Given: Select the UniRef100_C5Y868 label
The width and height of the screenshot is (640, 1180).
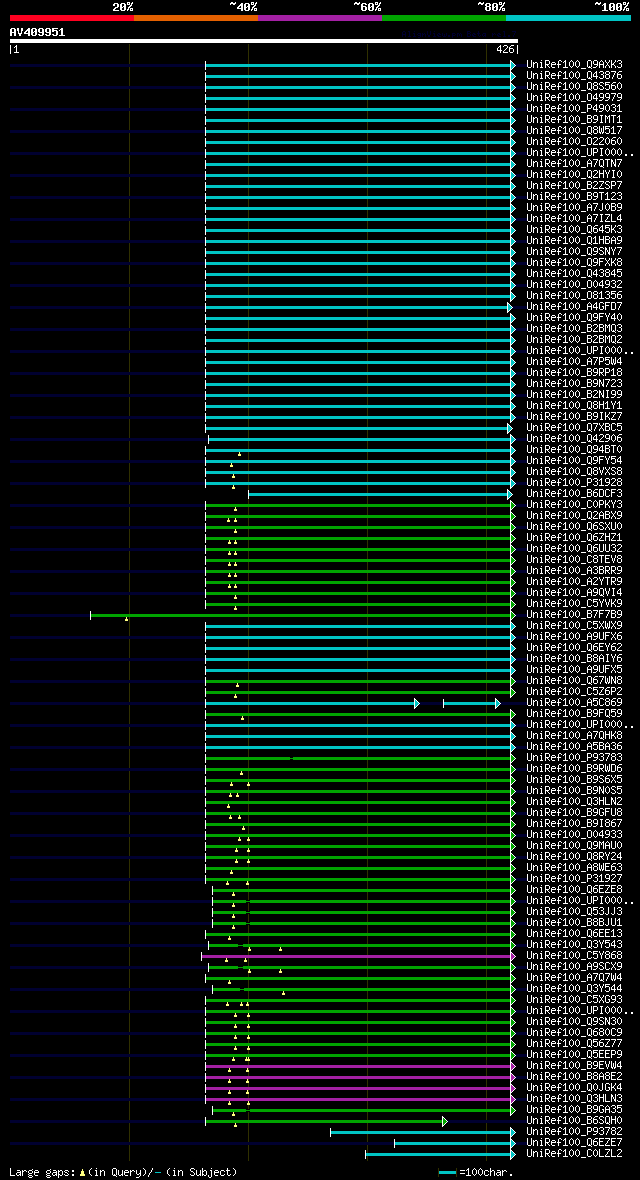Looking at the screenshot, I should point(574,955).
